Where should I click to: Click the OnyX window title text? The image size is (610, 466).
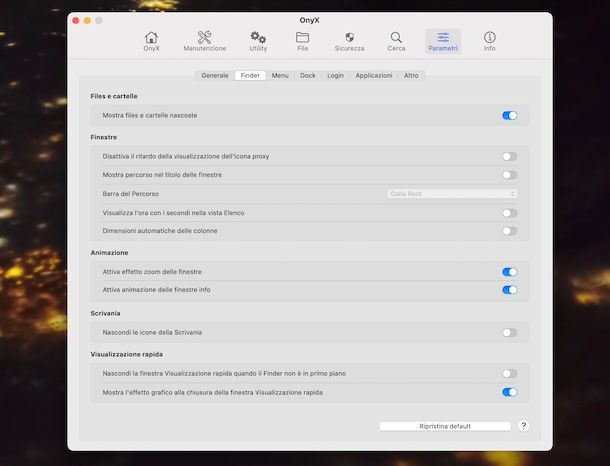point(309,20)
